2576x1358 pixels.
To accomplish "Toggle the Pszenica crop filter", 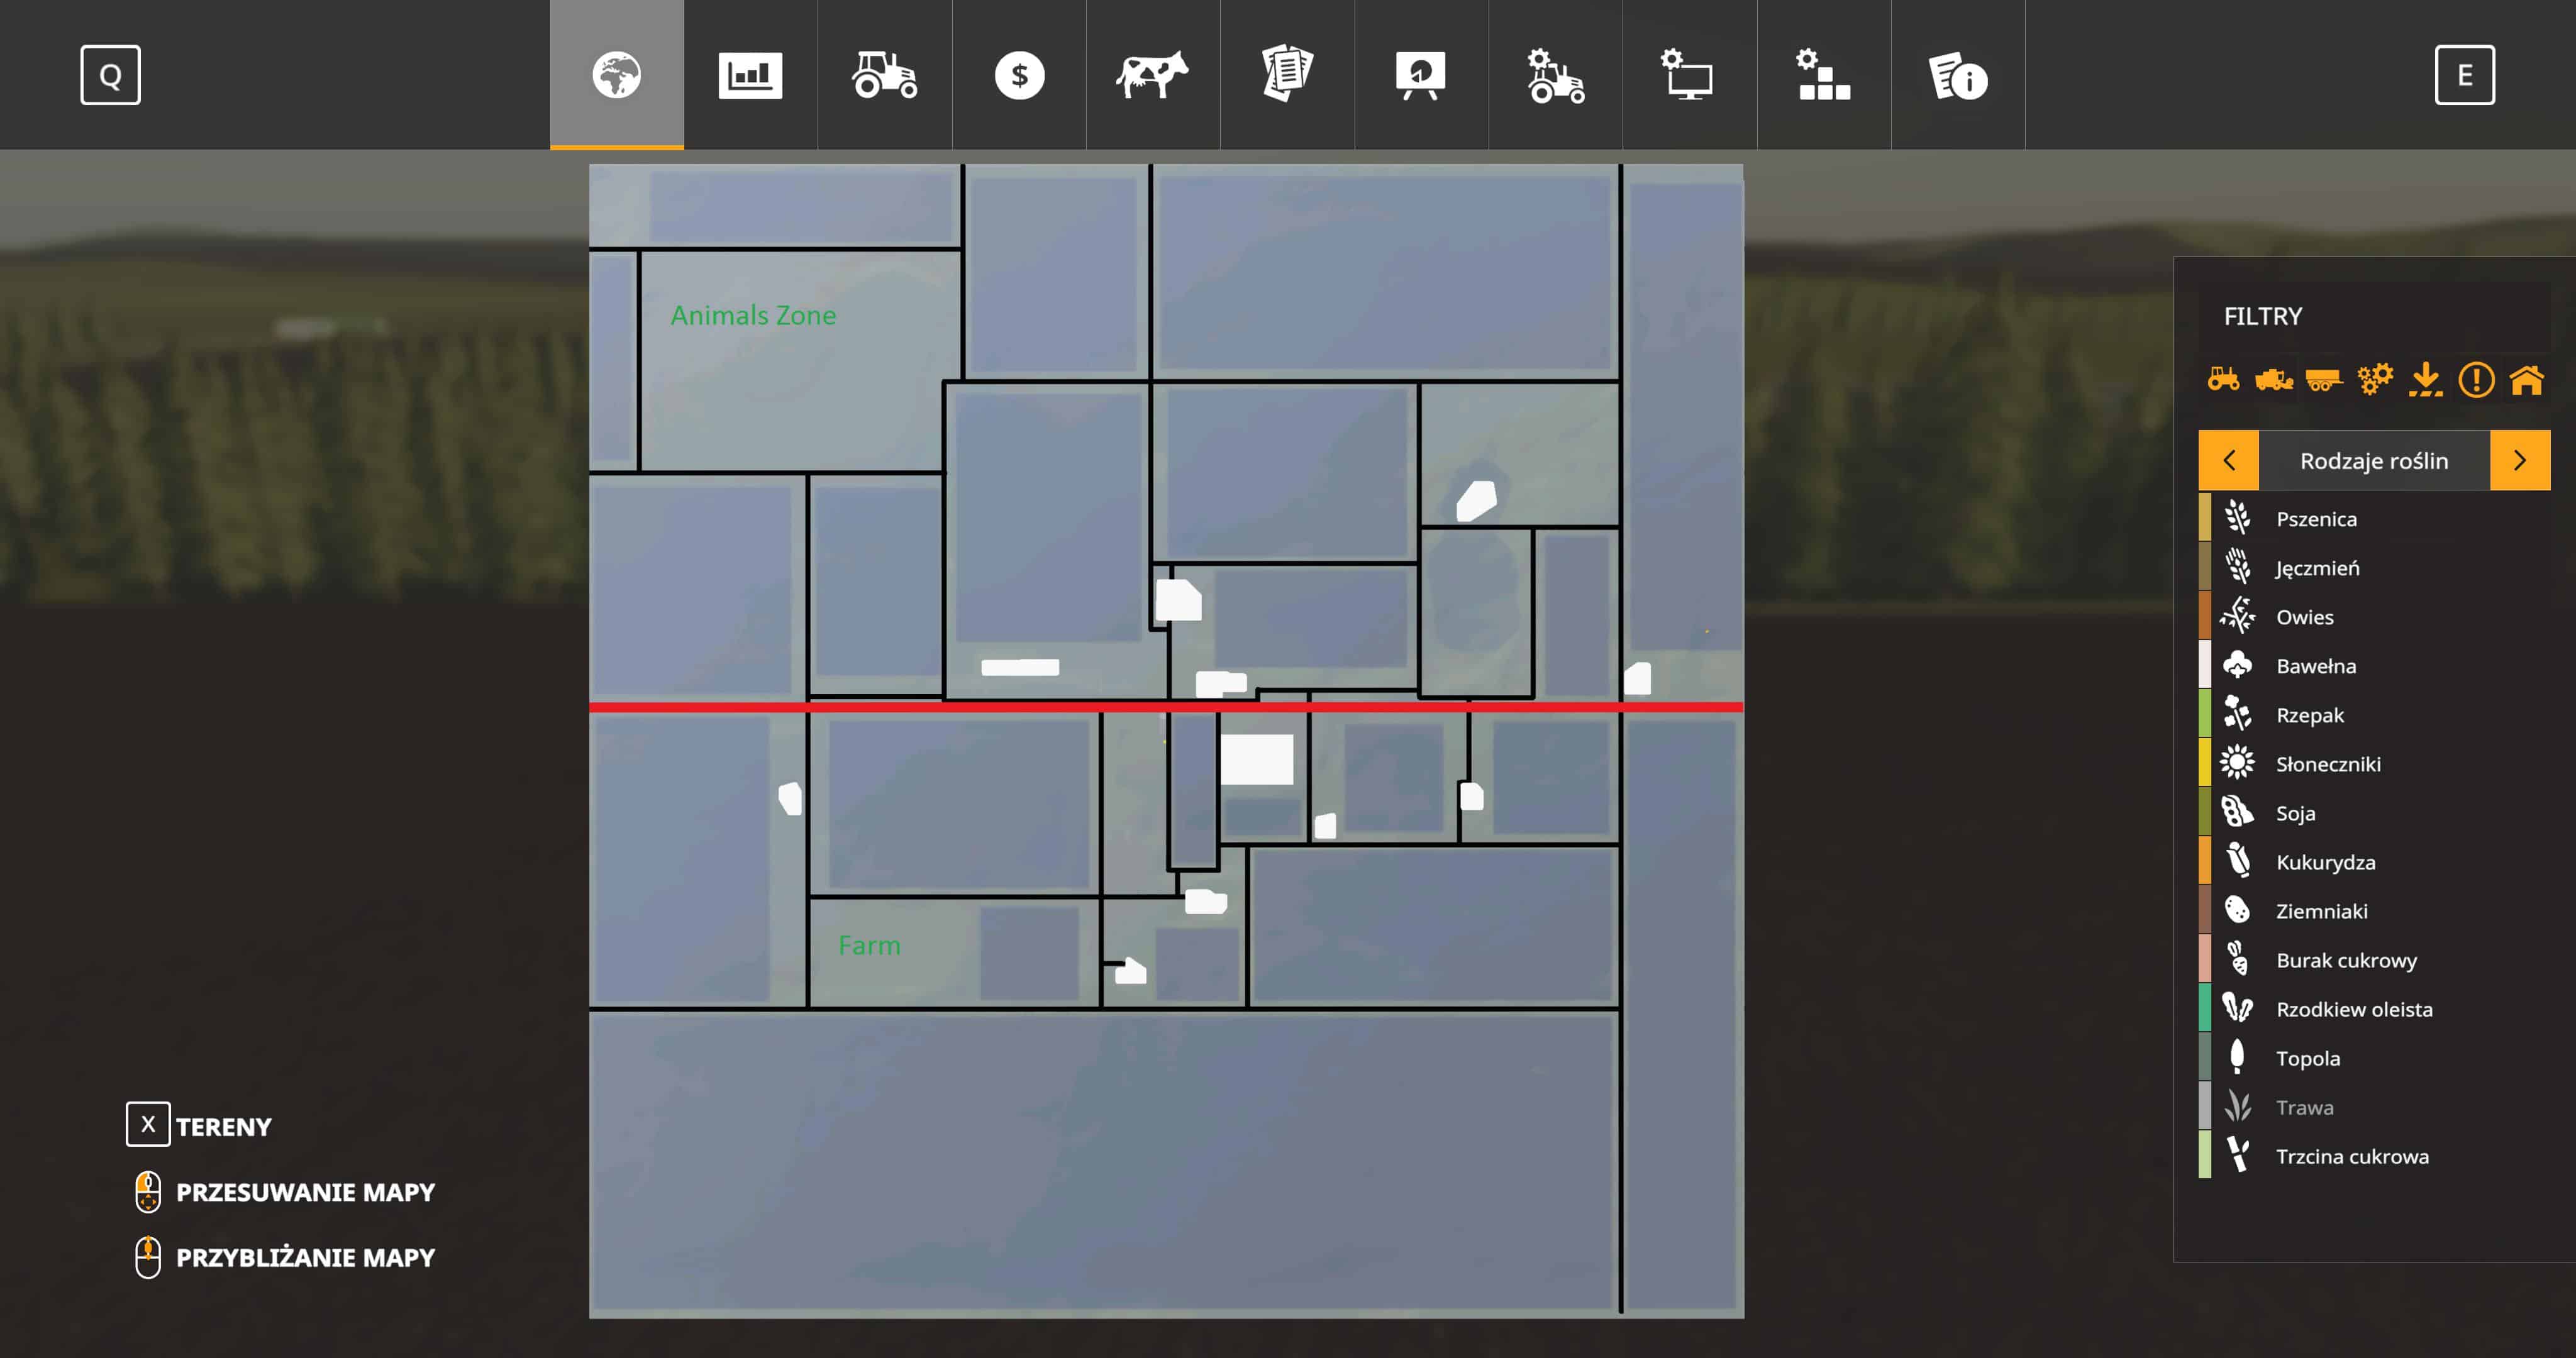I will (x=2316, y=519).
